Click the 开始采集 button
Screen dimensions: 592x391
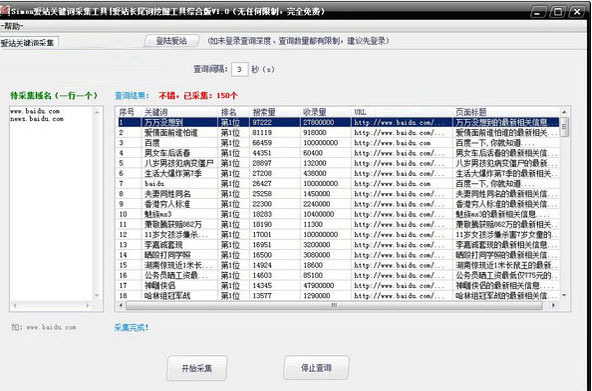tap(197, 368)
